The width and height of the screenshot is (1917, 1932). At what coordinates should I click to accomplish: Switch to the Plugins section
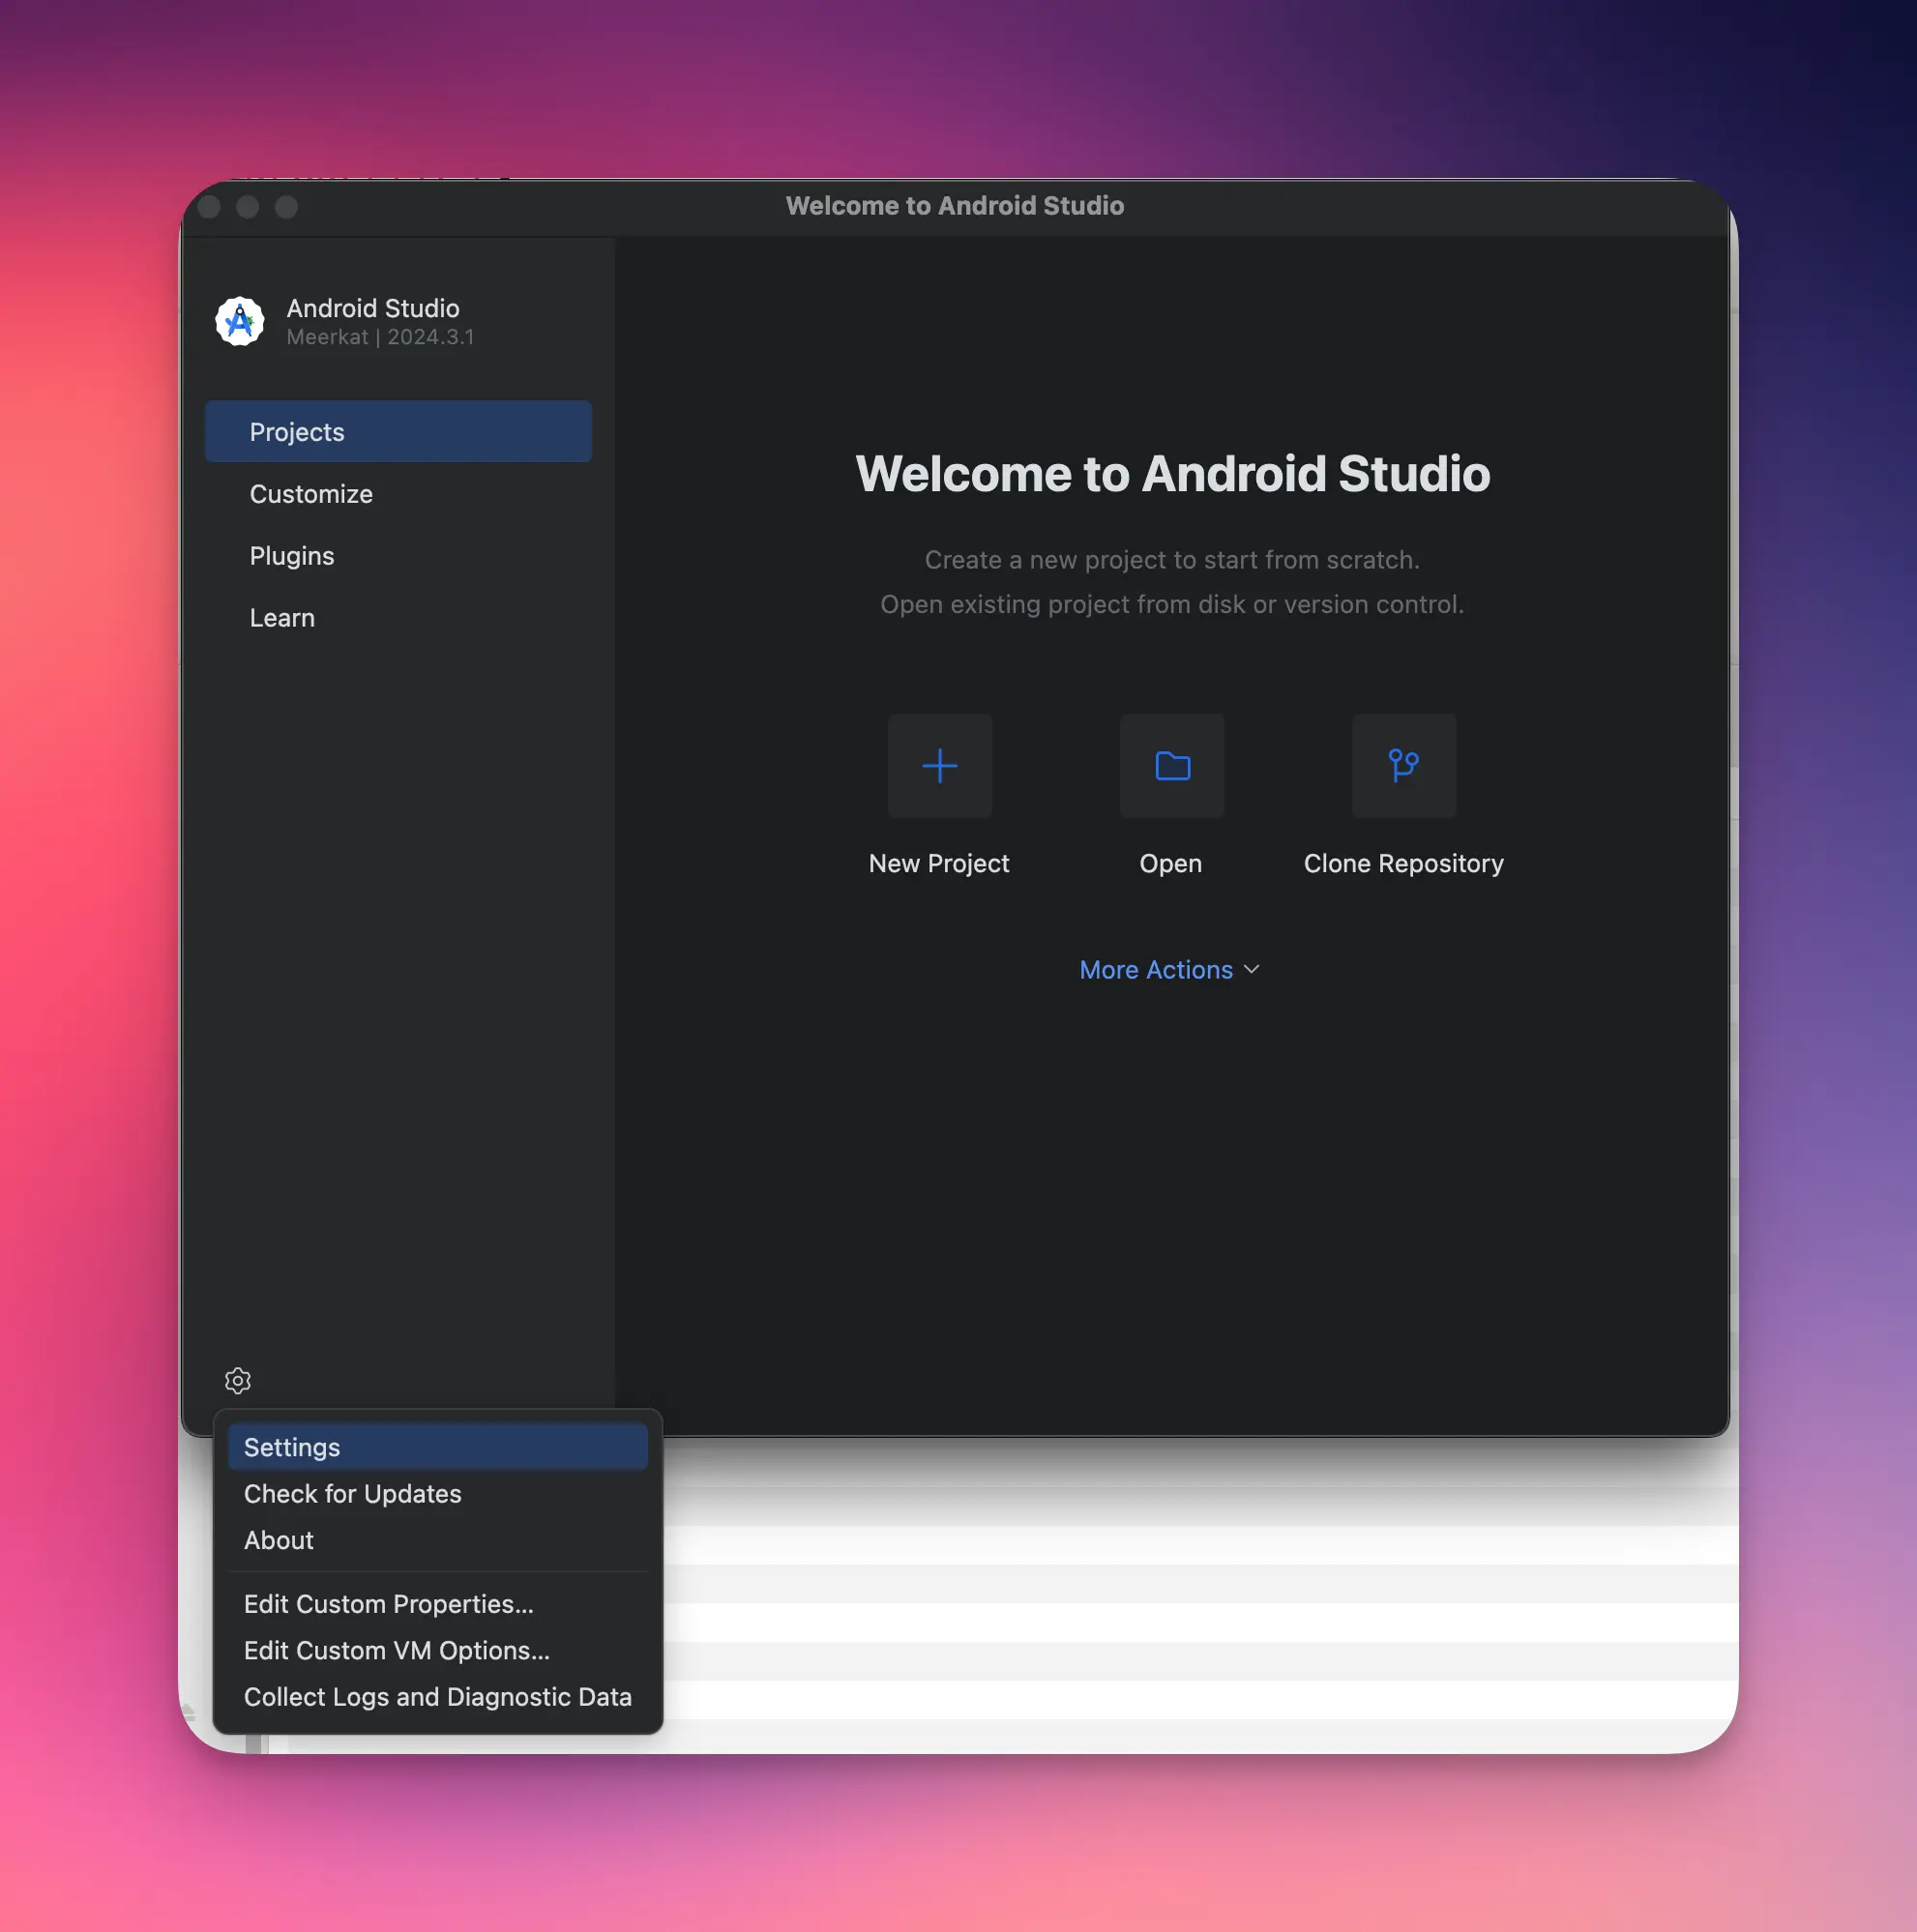pyautogui.click(x=398, y=556)
